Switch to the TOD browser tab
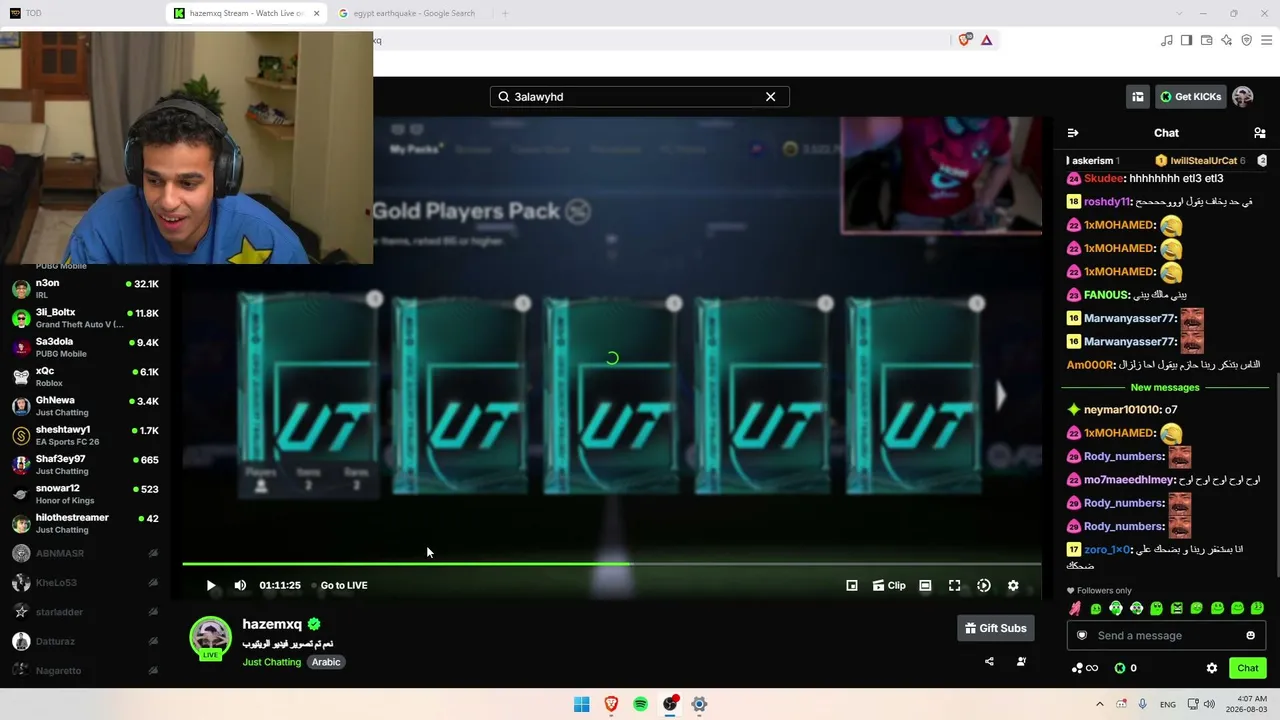Screen dimensions: 1280x720 [80, 13]
